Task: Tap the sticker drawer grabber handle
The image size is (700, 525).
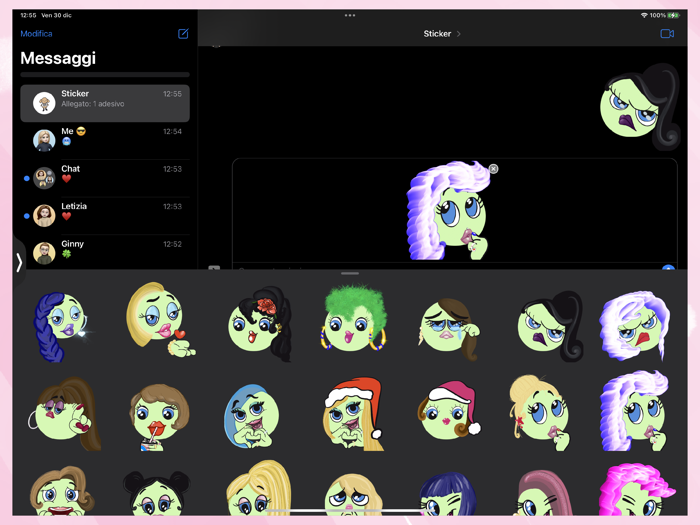Action: [350, 273]
